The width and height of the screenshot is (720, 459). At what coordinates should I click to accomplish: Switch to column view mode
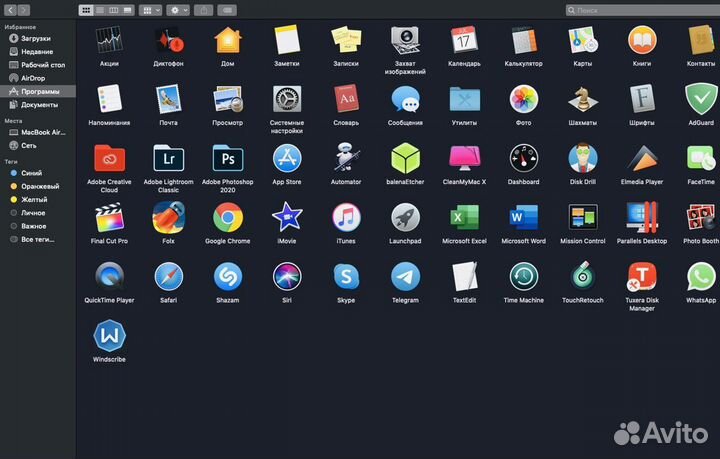113,9
